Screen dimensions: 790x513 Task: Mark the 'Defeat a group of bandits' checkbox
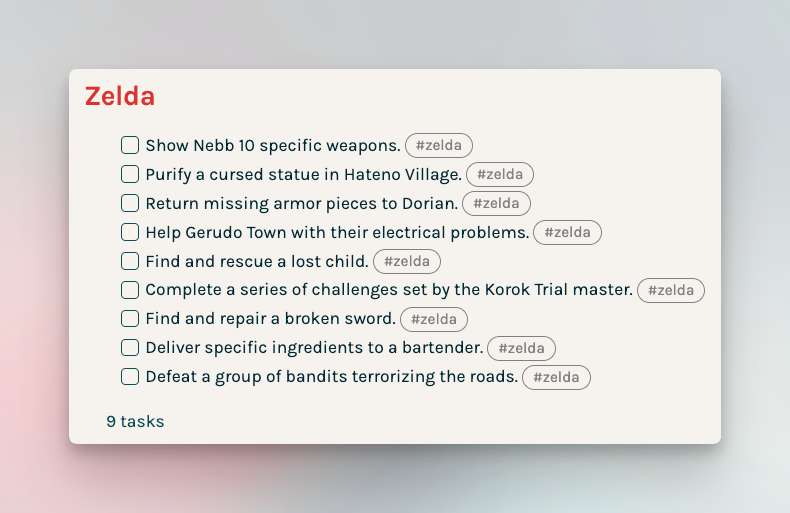click(130, 377)
